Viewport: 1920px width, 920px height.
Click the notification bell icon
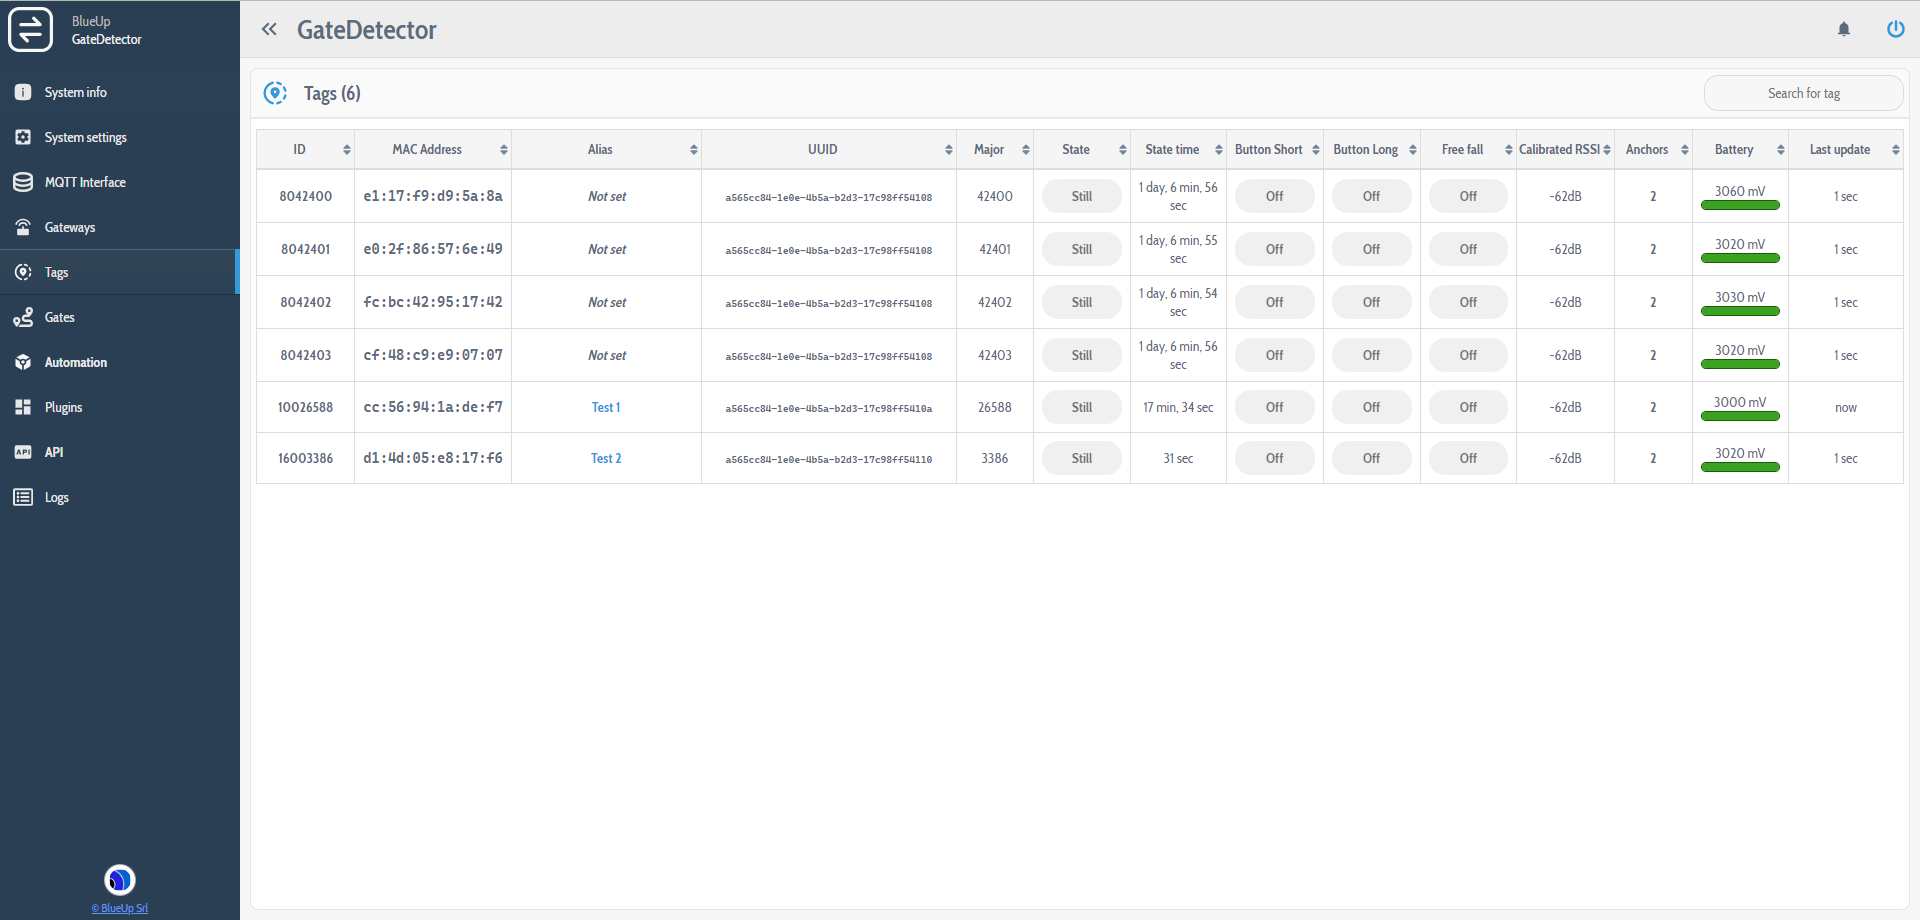point(1843,30)
